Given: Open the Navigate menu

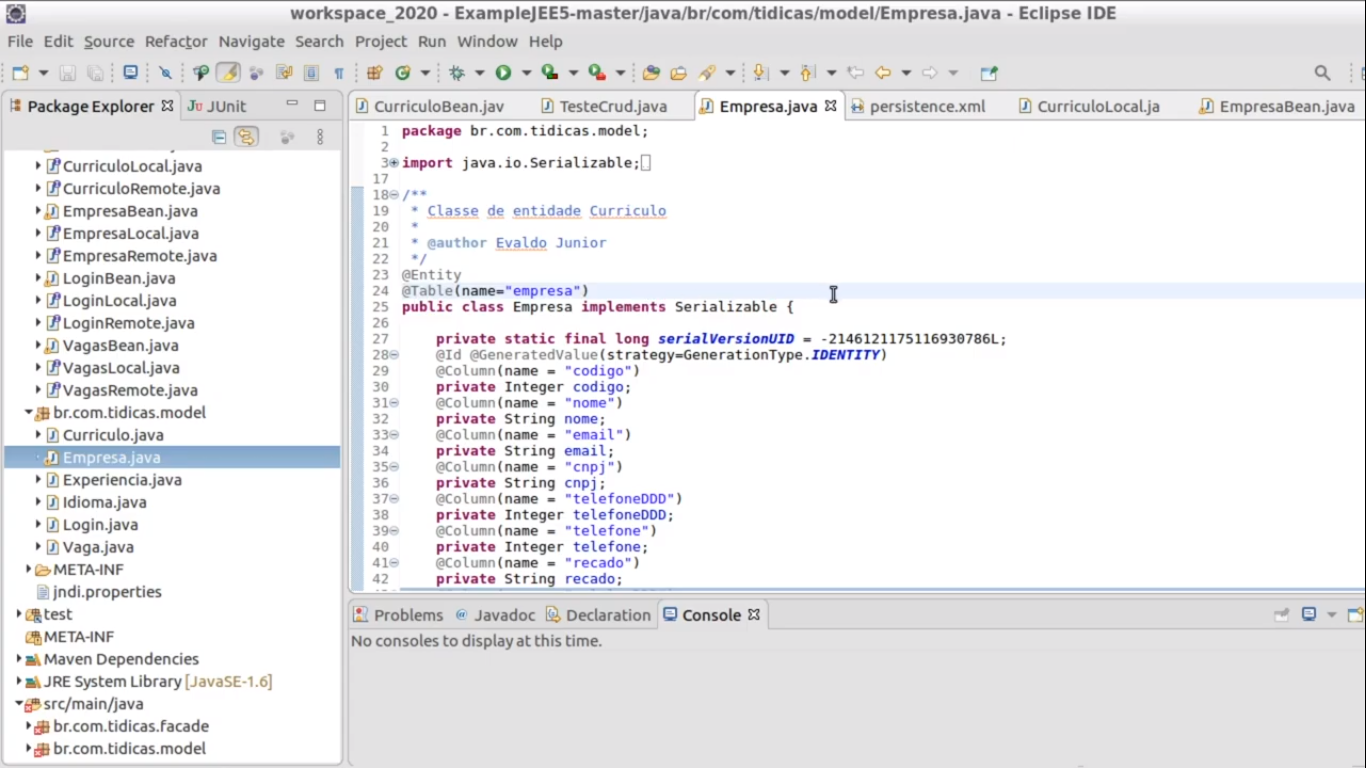Looking at the screenshot, I should click(x=252, y=41).
